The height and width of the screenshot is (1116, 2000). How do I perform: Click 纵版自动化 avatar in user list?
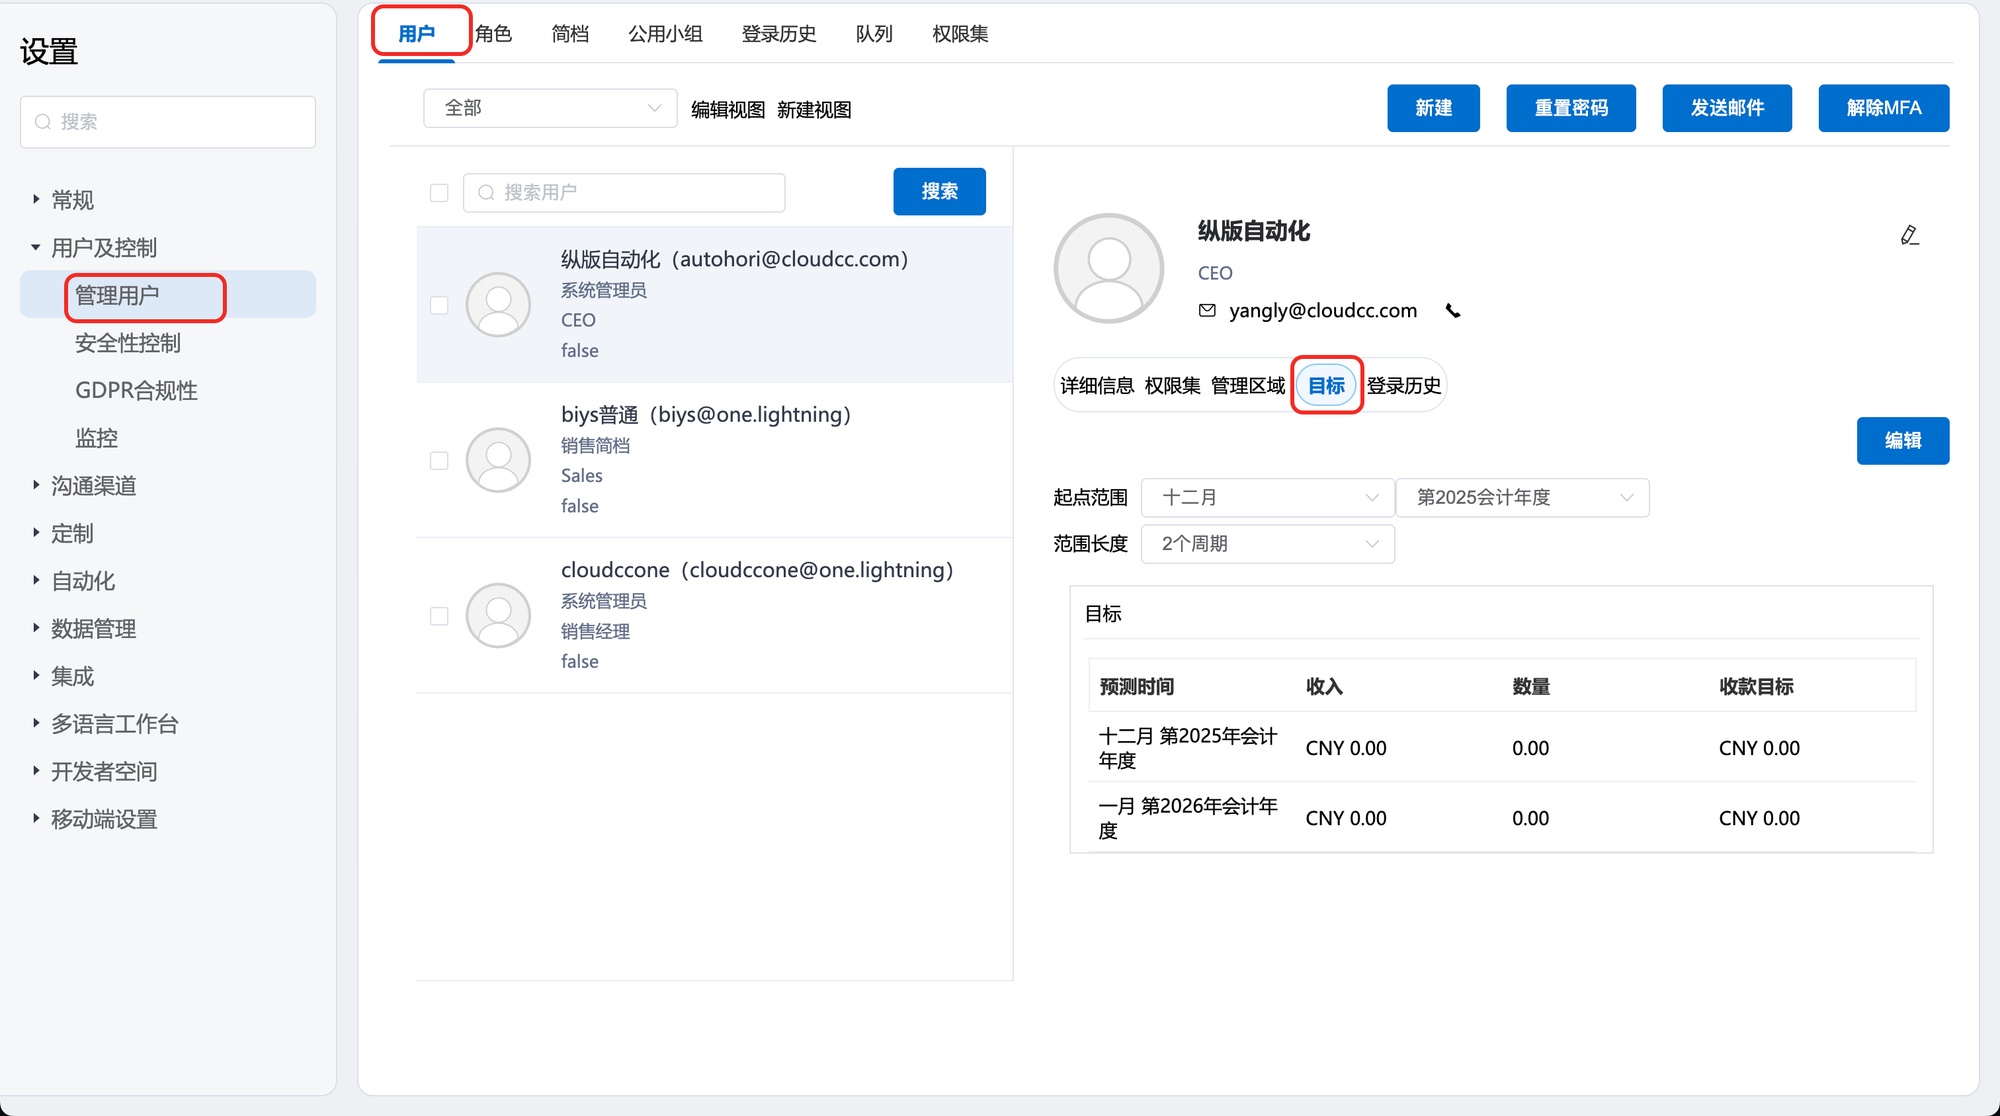coord(498,304)
